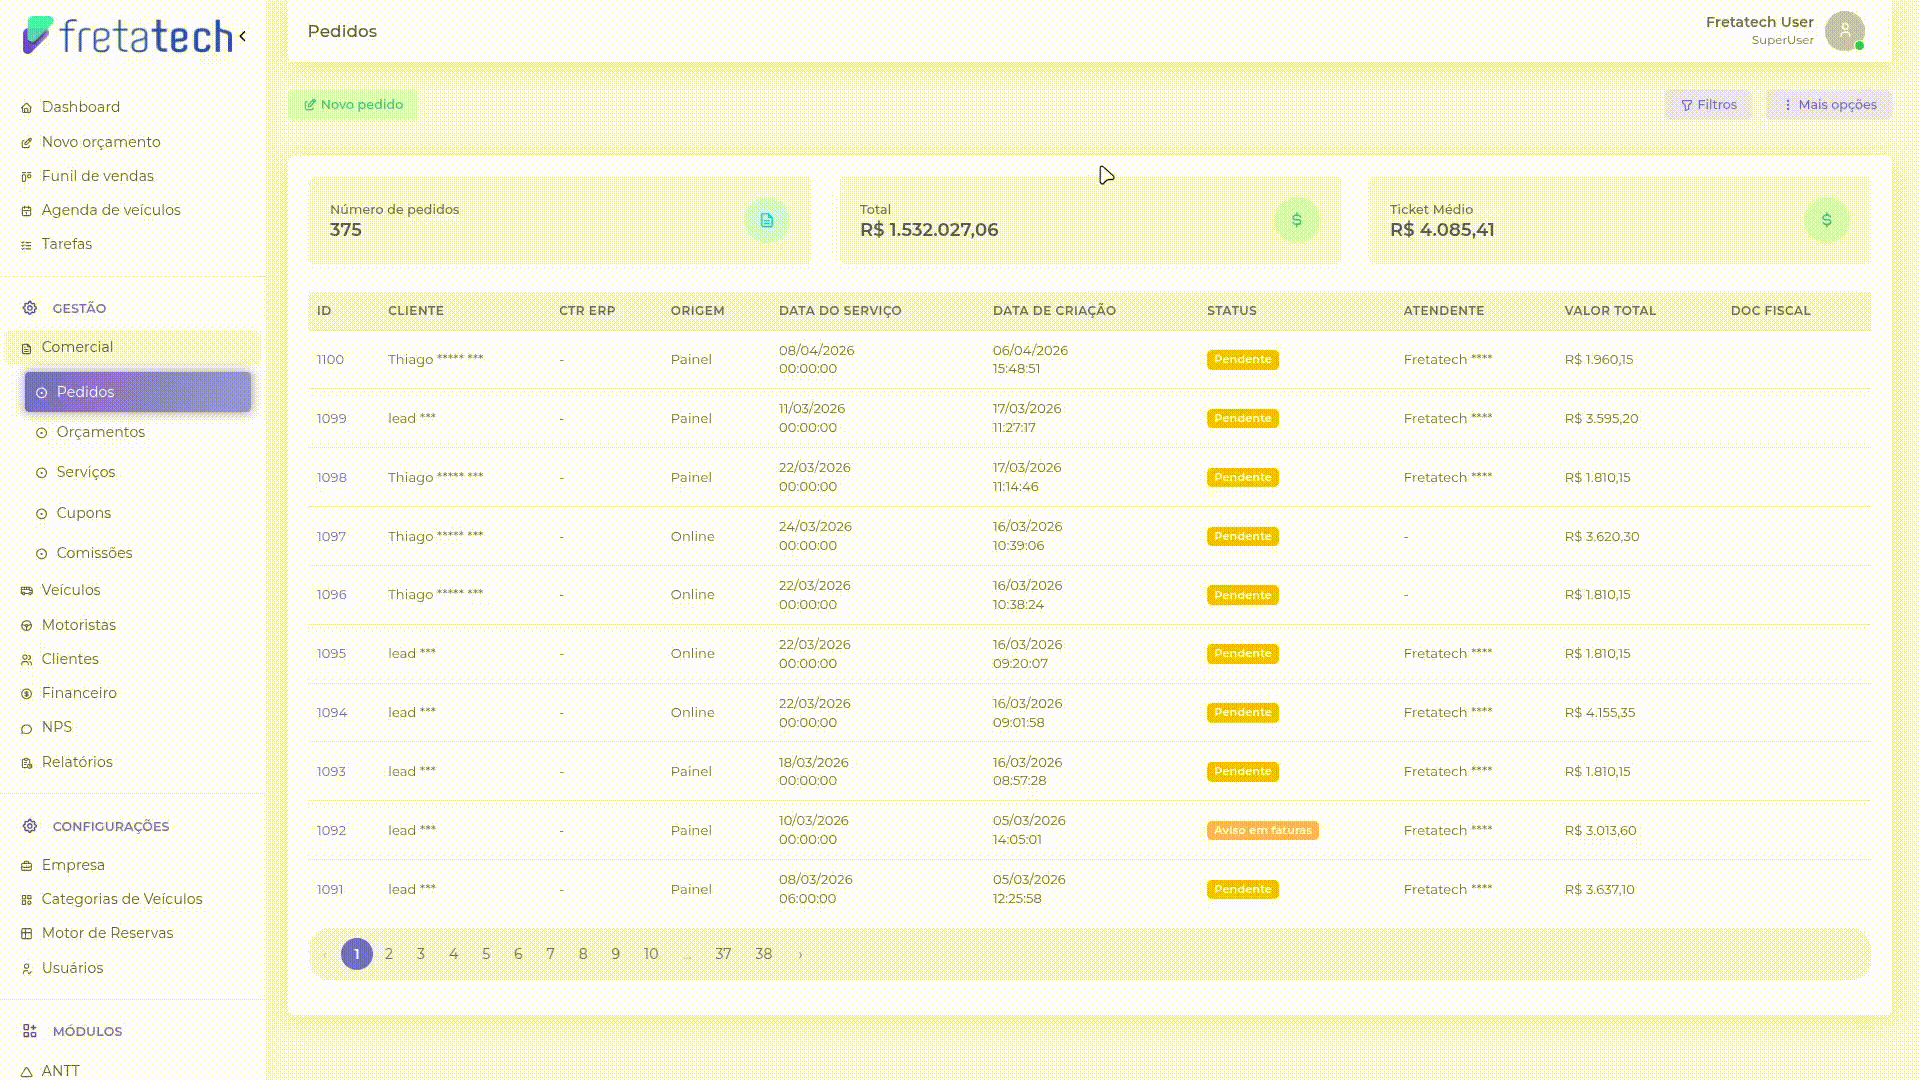Click the Aviso em faturas status badge
Image resolution: width=1920 pixels, height=1080 pixels.
[1262, 831]
